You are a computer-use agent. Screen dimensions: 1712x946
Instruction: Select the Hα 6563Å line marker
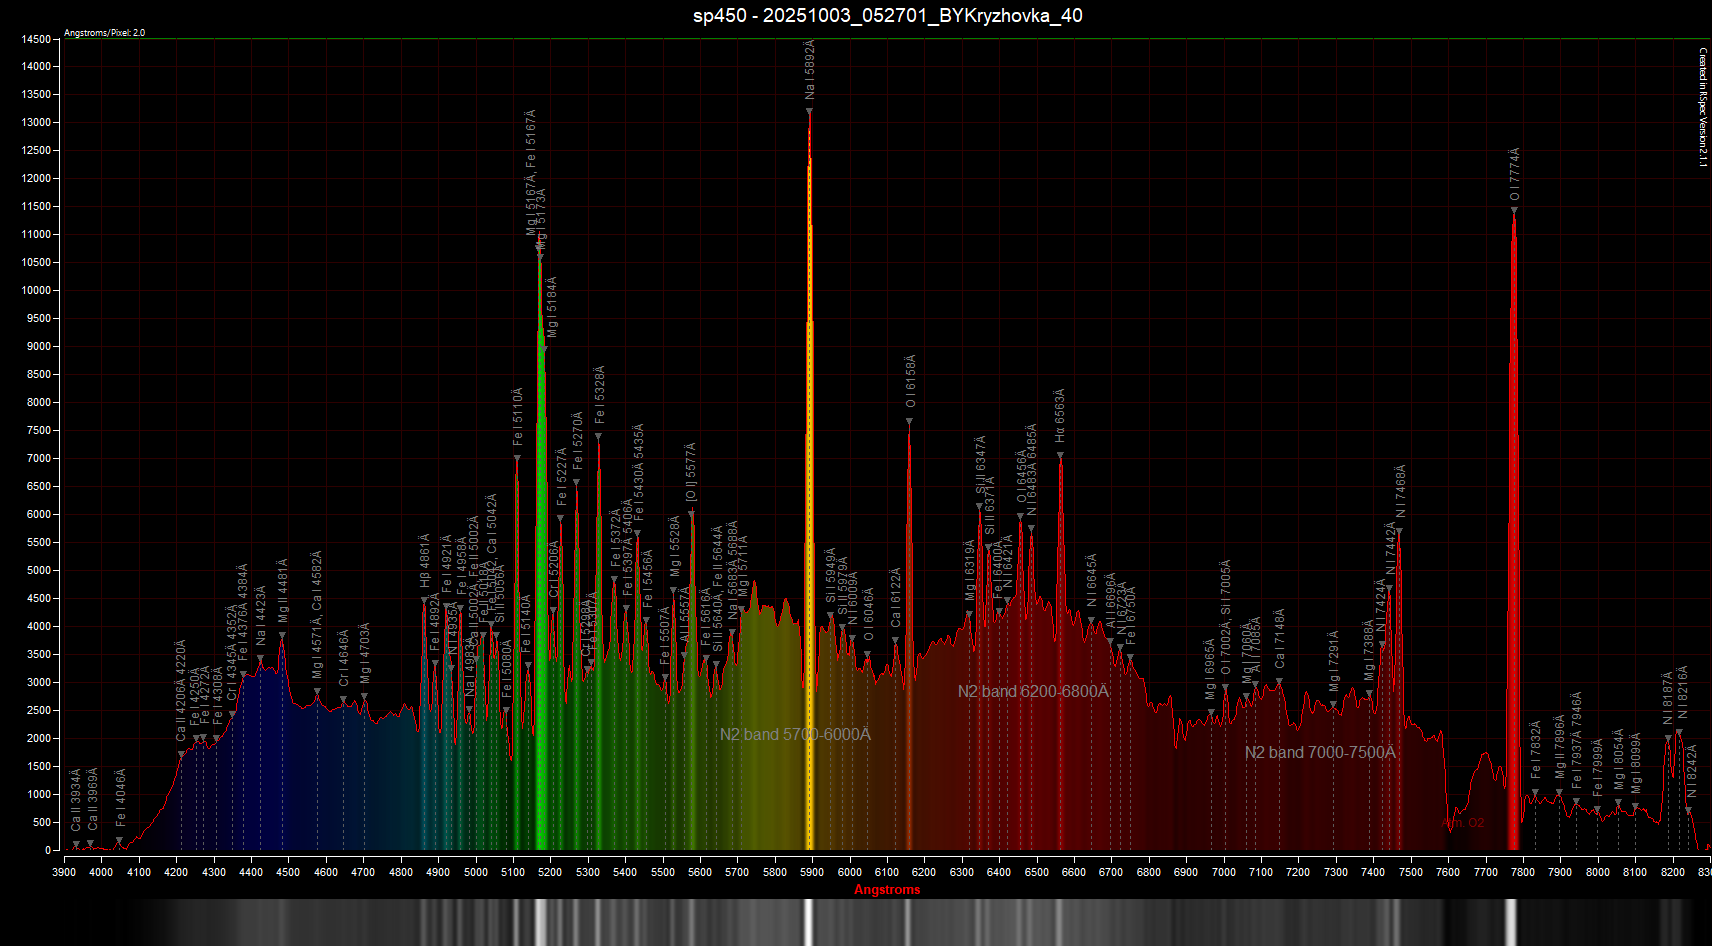click(1060, 456)
